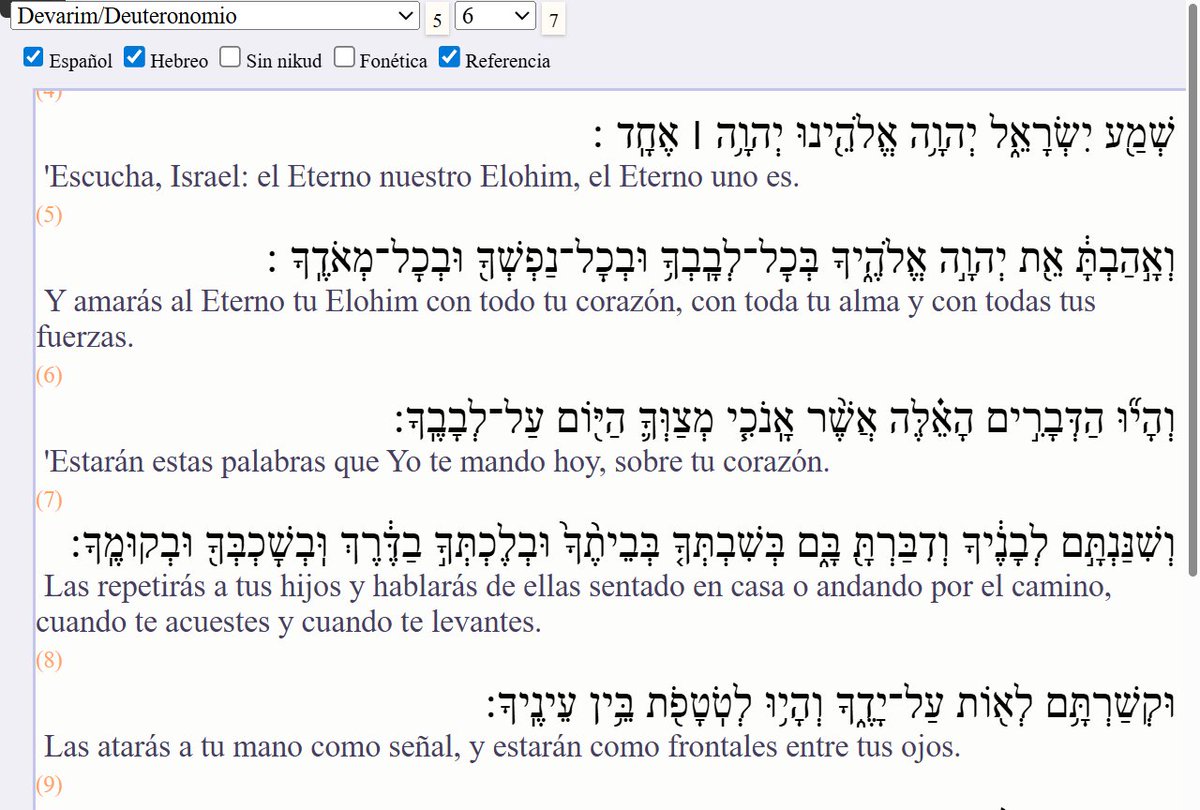1200x810 pixels.
Task: Click the word "fuerzas." in verse 5
Action: click(84, 337)
